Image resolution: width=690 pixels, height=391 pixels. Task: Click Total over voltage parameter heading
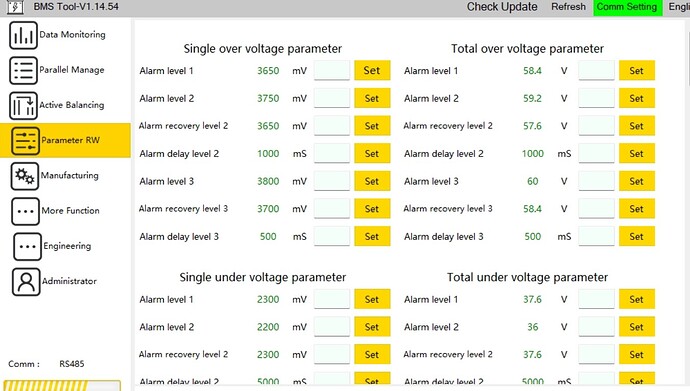pyautogui.click(x=527, y=49)
